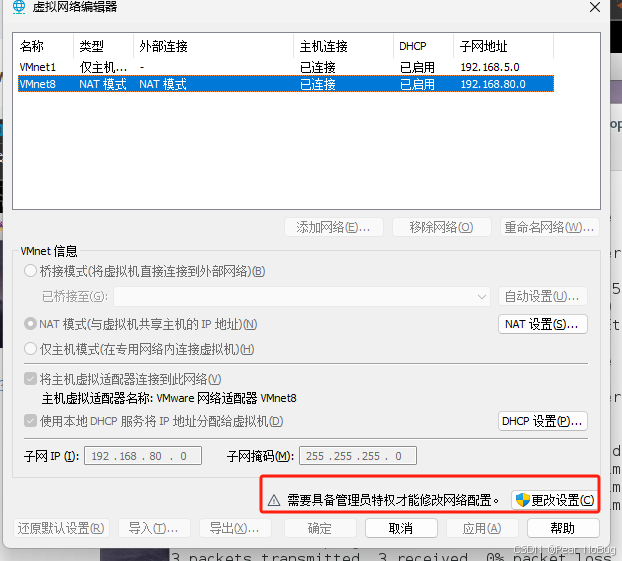Click the 需要具备管理员特权 notice text
This screenshot has height=561, width=622.
coord(393,500)
